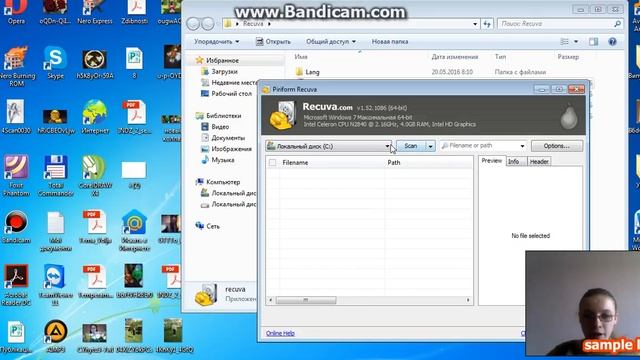This screenshot has width=640, height=360.
Task: Open the Zdibnosti PDF desktop file
Action: click(x=135, y=11)
